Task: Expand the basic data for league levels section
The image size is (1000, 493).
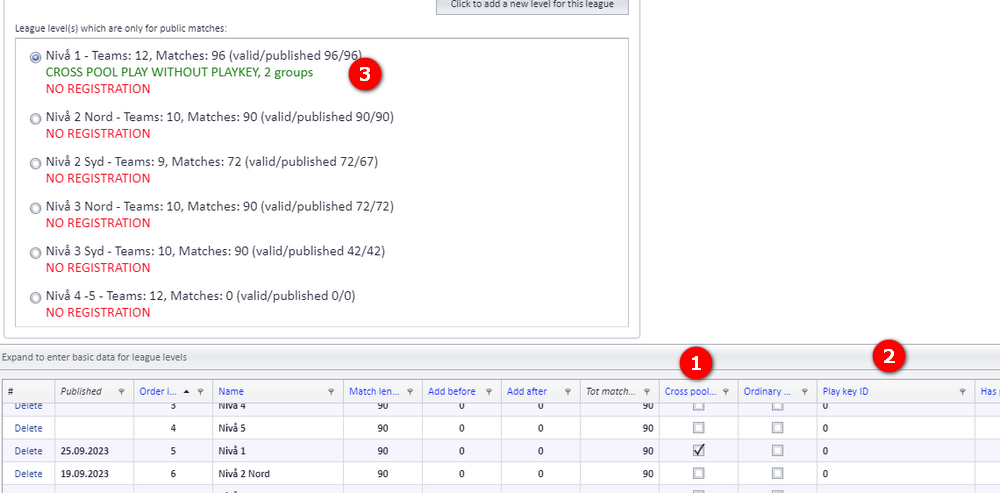Action: (x=500, y=357)
